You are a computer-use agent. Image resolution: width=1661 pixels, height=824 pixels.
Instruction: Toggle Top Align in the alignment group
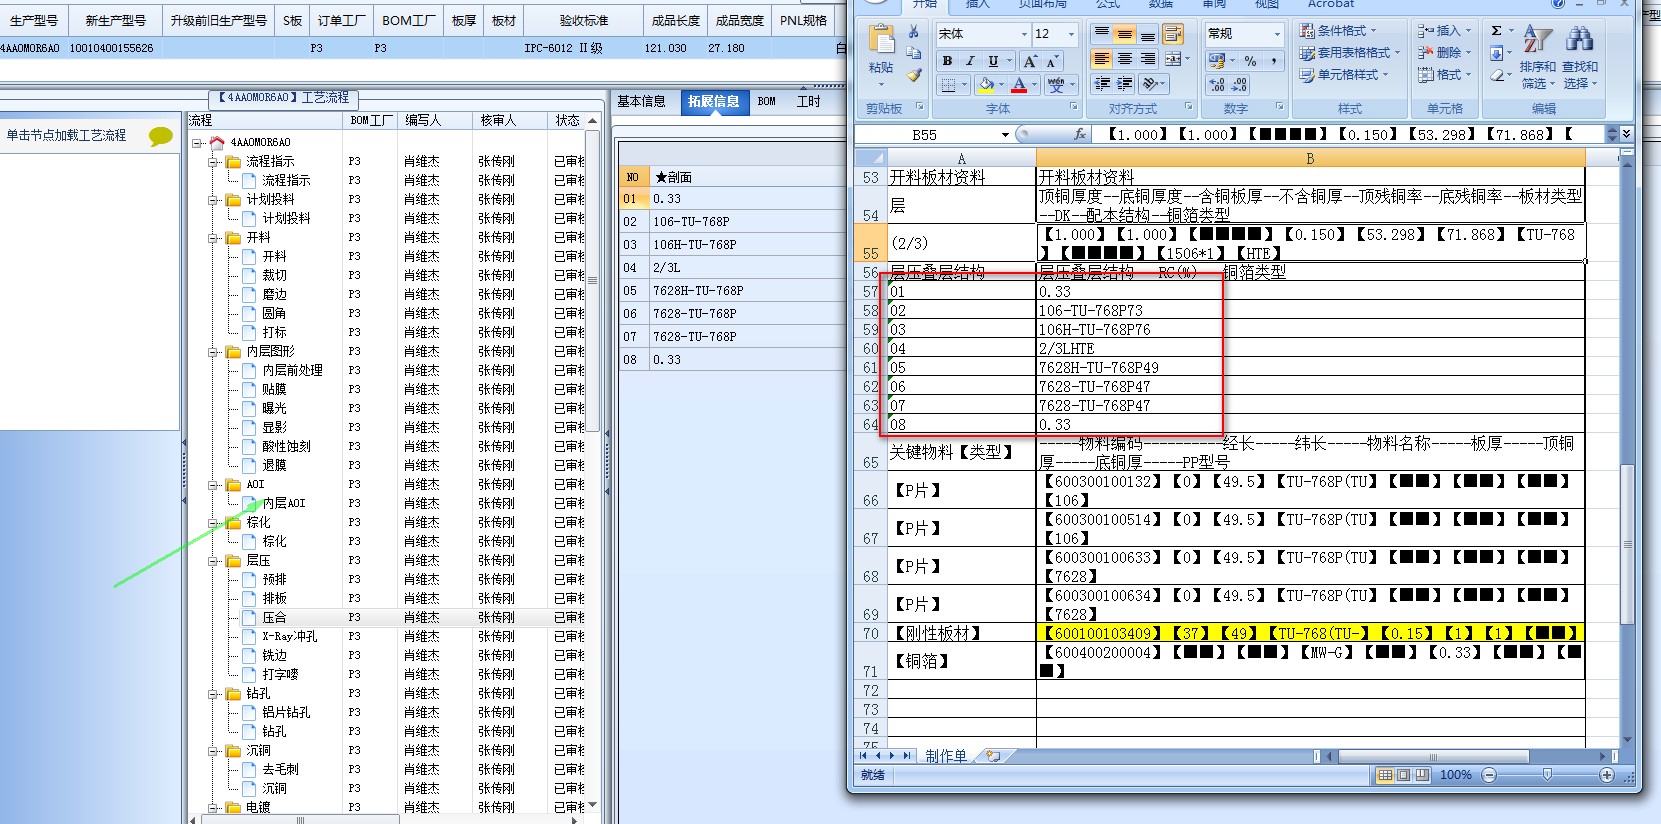coord(1102,34)
